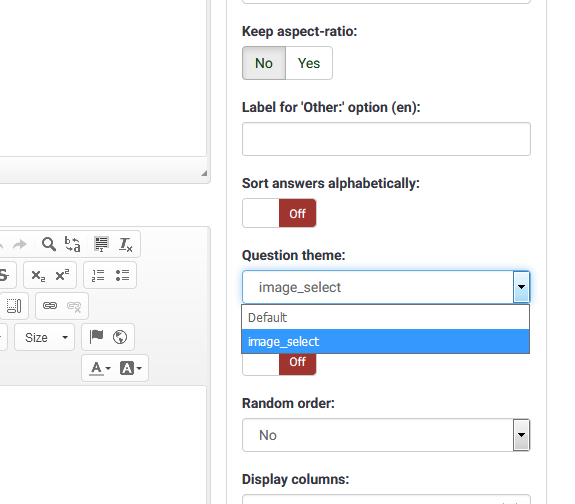
Task: Toggle Sort answers alphabetically switch
Action: tap(279, 213)
